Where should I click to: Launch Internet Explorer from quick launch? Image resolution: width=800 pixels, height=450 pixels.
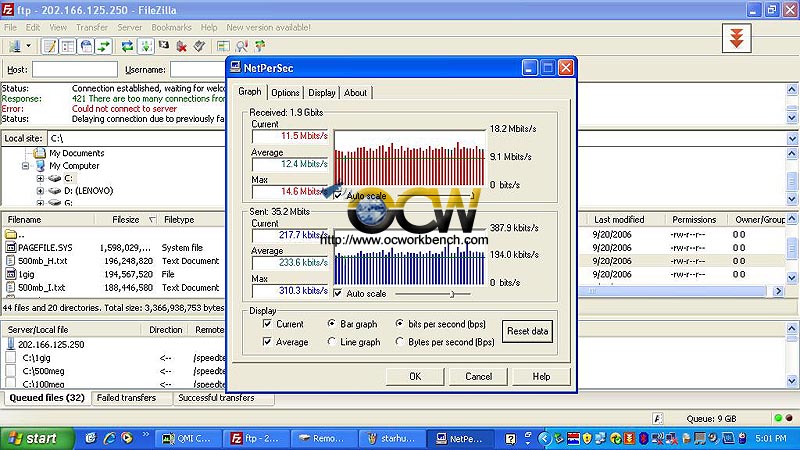click(109, 438)
